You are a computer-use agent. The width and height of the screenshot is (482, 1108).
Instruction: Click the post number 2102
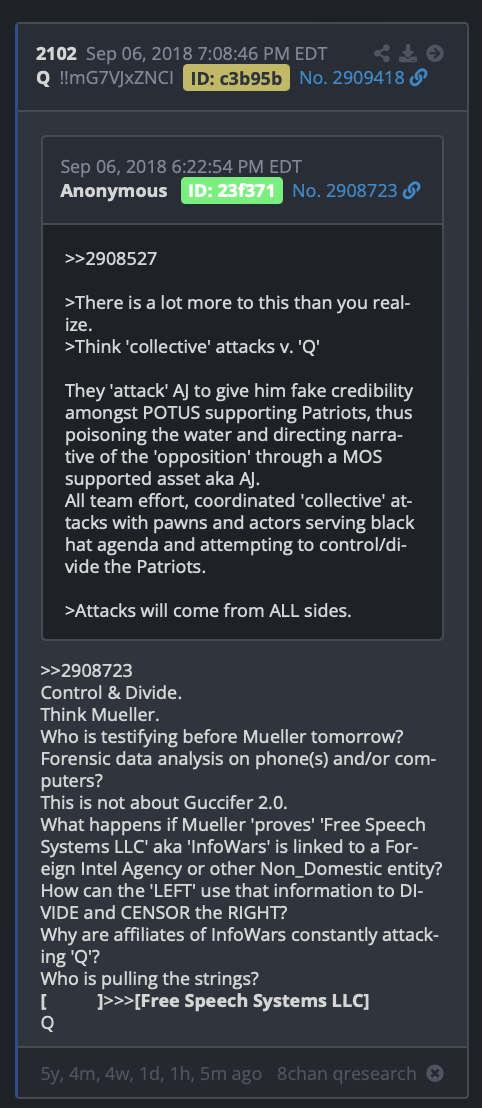coord(57,54)
